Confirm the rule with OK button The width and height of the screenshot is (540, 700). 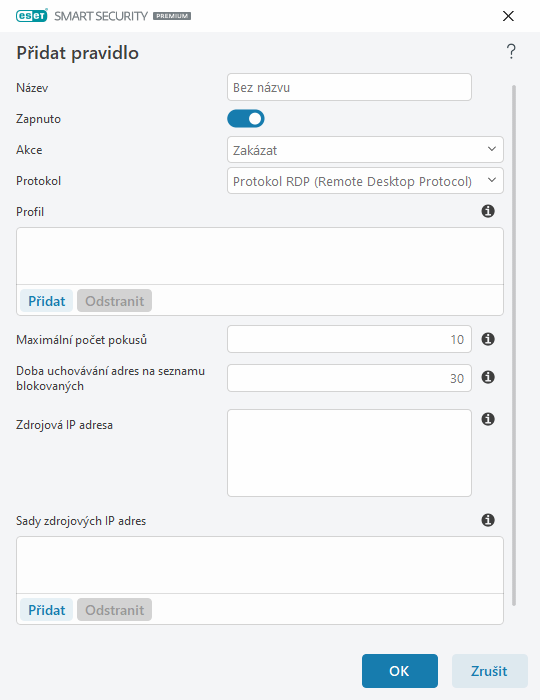tap(400, 671)
